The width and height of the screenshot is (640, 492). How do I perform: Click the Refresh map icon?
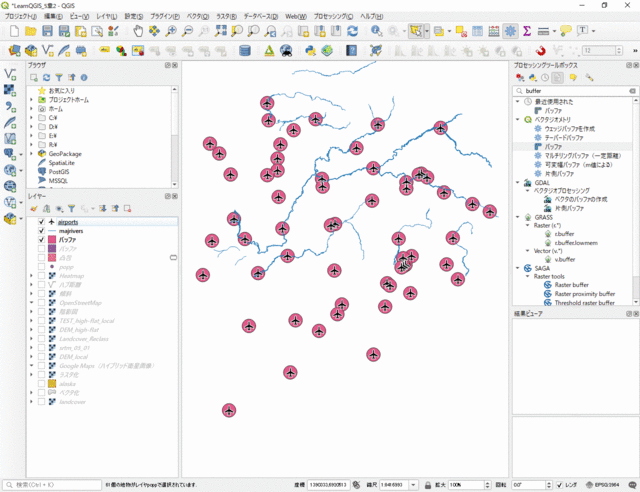pos(352,31)
